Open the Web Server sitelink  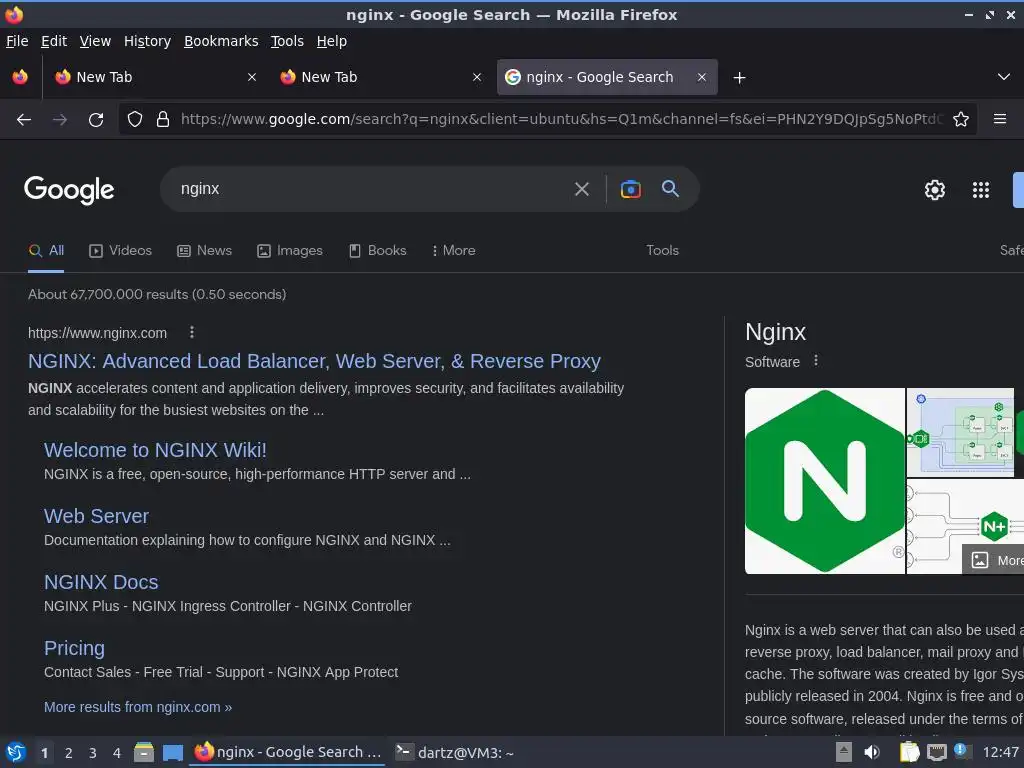coord(96,516)
